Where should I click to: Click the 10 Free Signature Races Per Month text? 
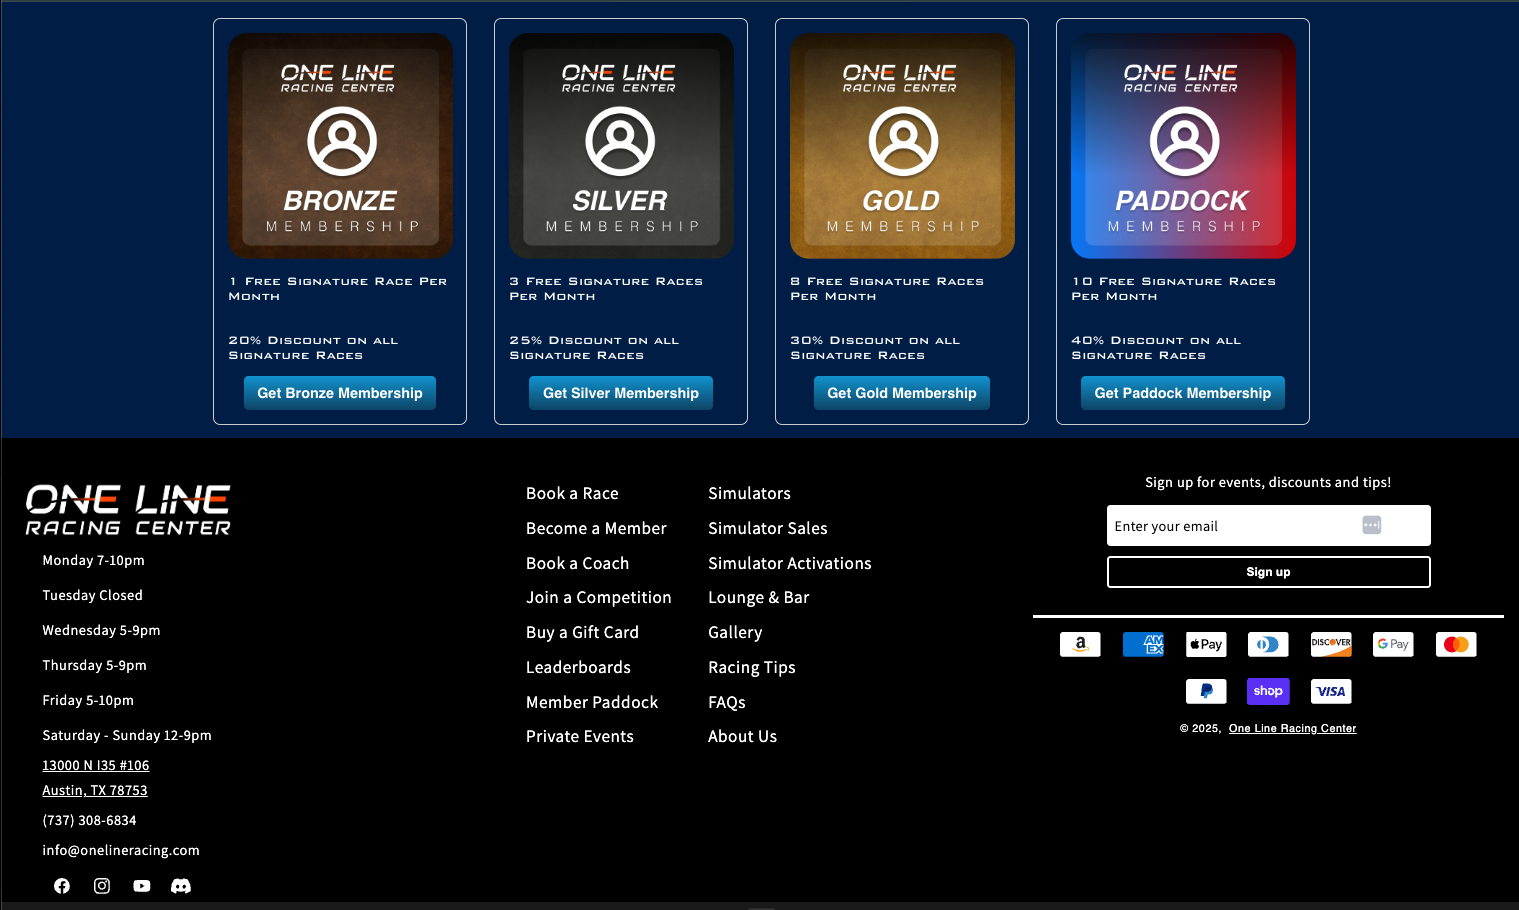point(1173,289)
